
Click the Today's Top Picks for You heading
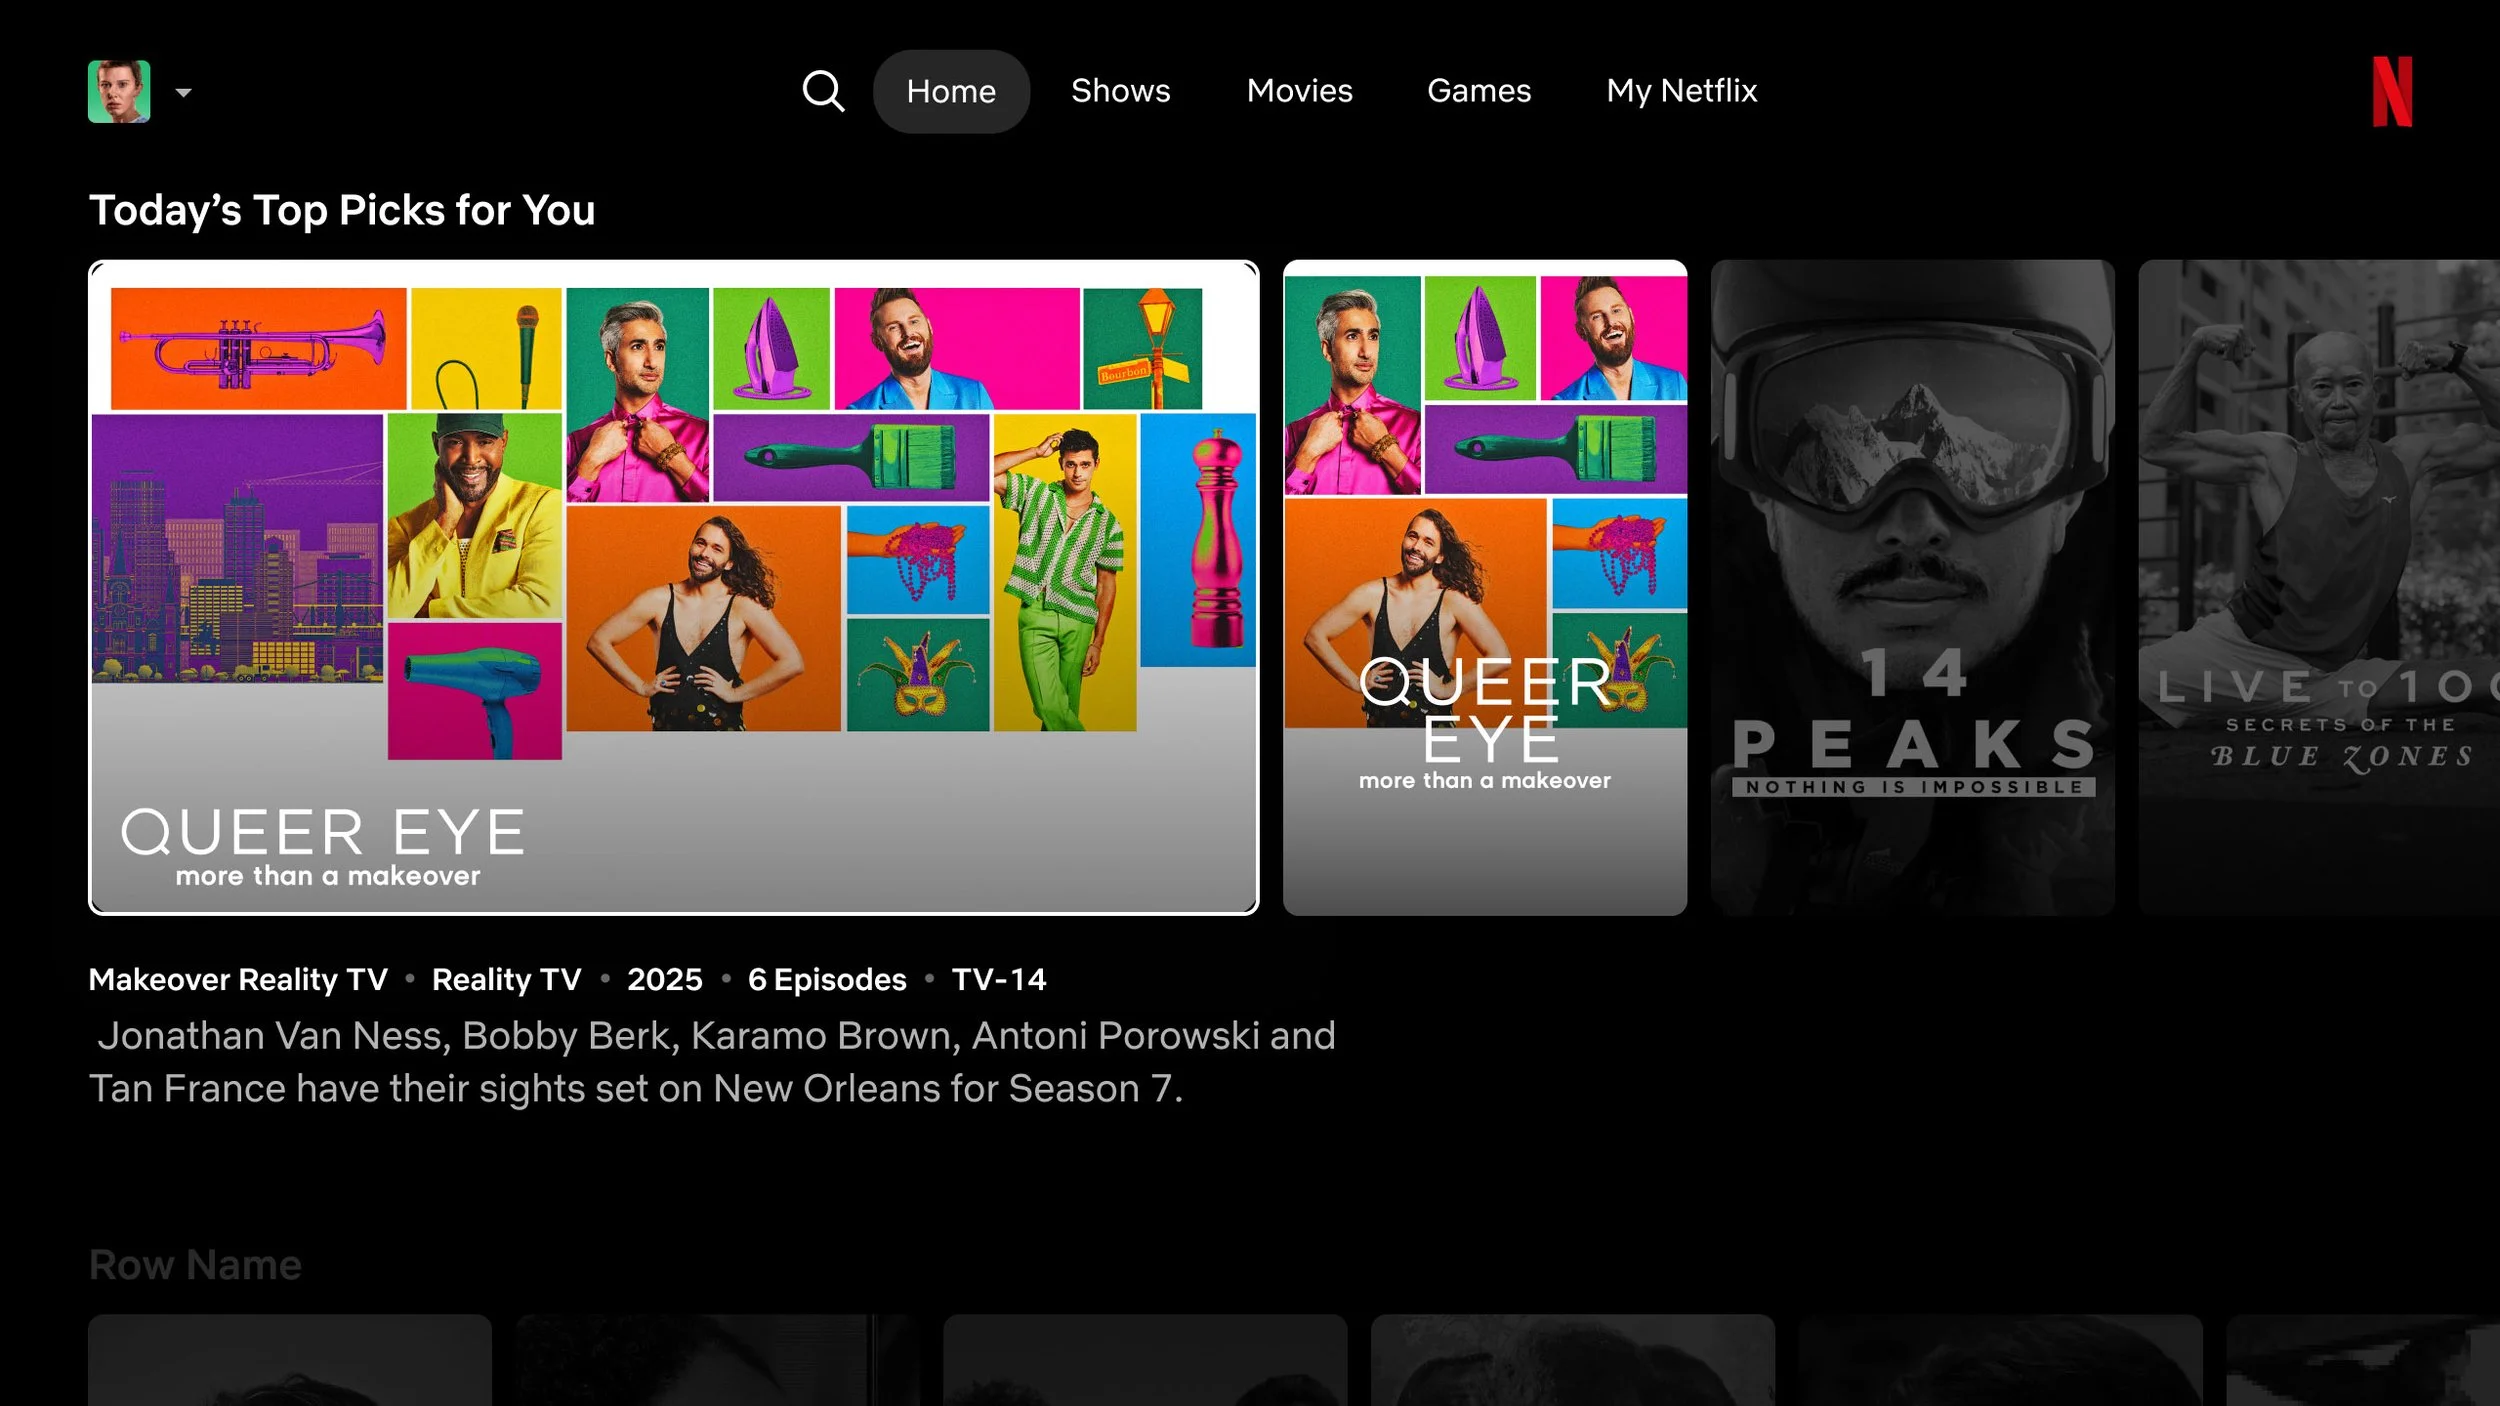pos(342,211)
